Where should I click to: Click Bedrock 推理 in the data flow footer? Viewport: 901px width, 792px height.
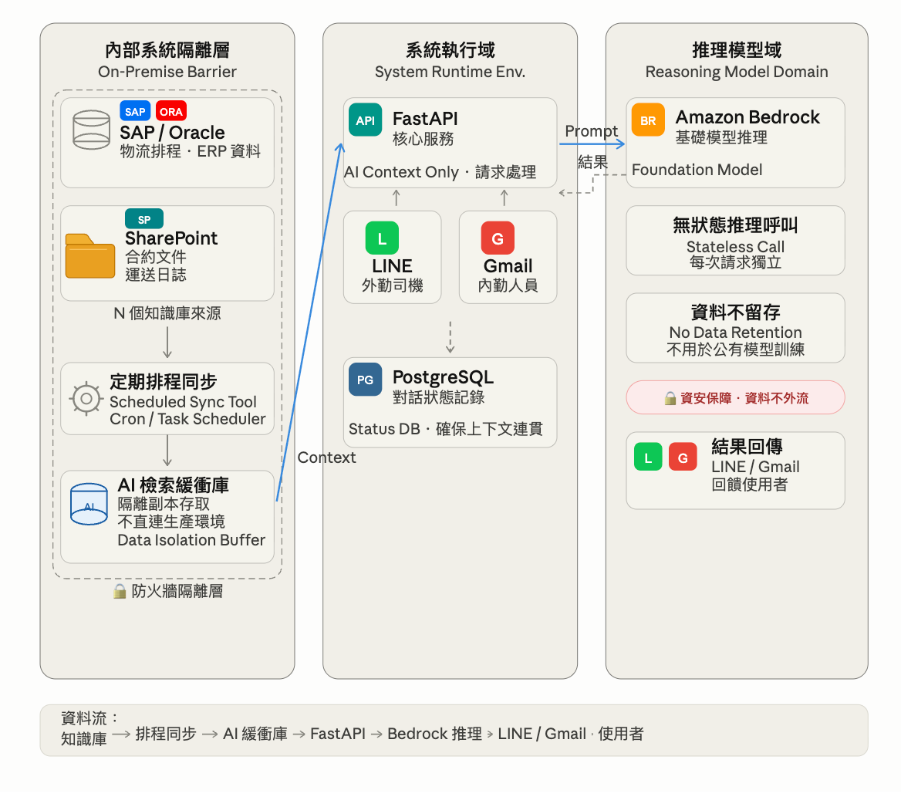(434, 734)
